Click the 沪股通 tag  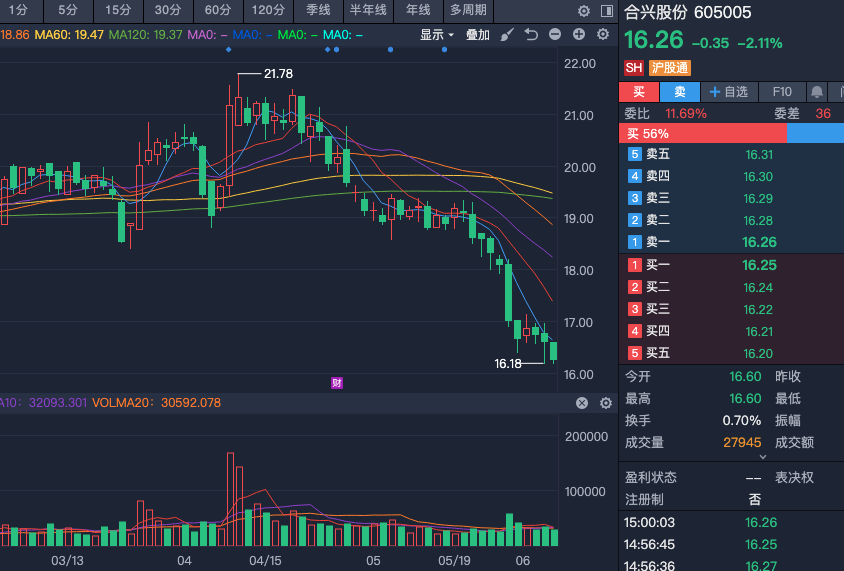(x=670, y=68)
